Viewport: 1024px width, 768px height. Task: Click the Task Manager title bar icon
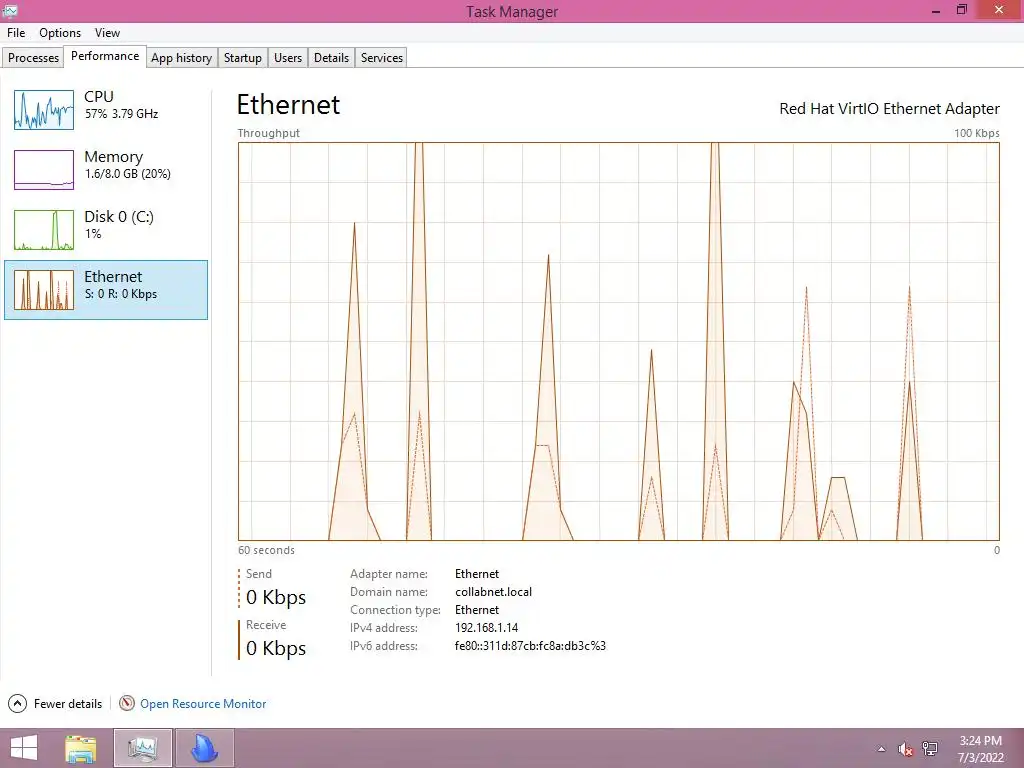tap(10, 11)
